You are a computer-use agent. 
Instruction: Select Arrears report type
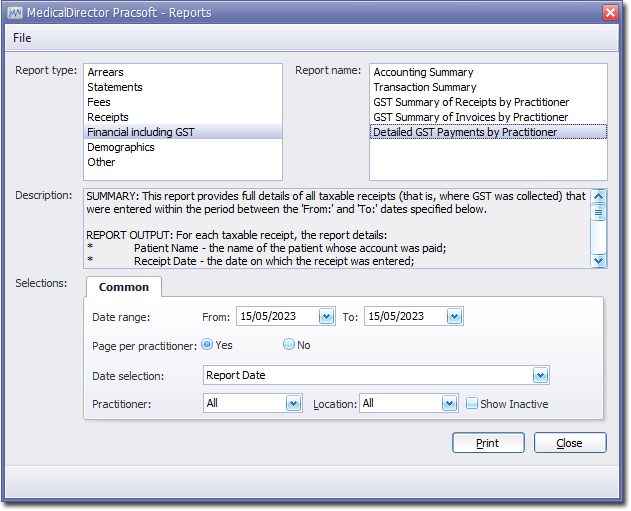(106, 72)
